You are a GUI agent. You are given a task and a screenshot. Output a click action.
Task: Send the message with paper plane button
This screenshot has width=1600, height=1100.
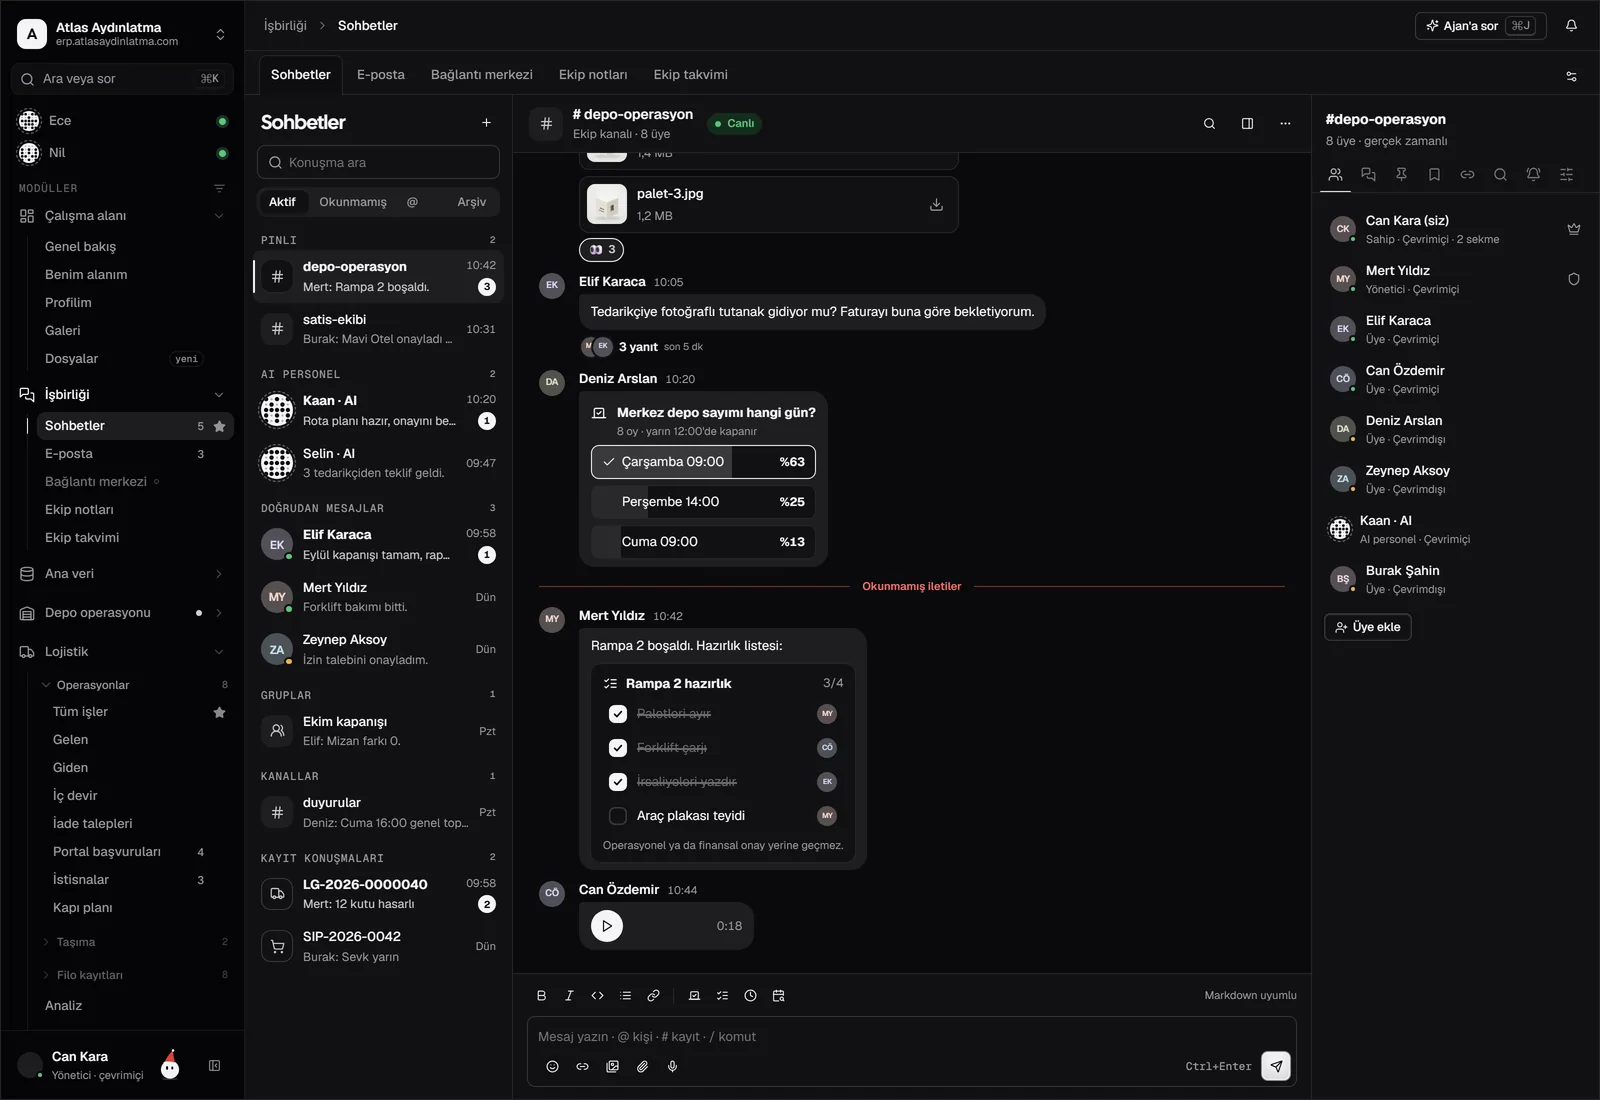coord(1276,1066)
